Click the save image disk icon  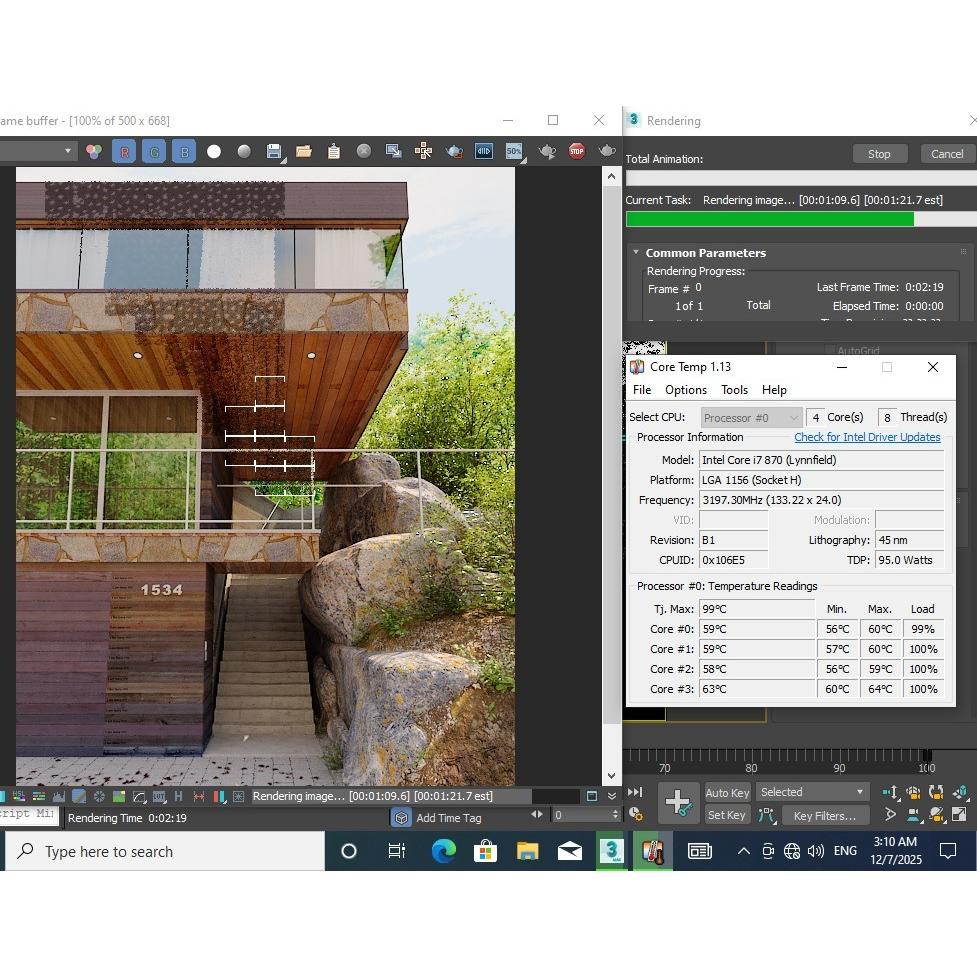click(273, 152)
